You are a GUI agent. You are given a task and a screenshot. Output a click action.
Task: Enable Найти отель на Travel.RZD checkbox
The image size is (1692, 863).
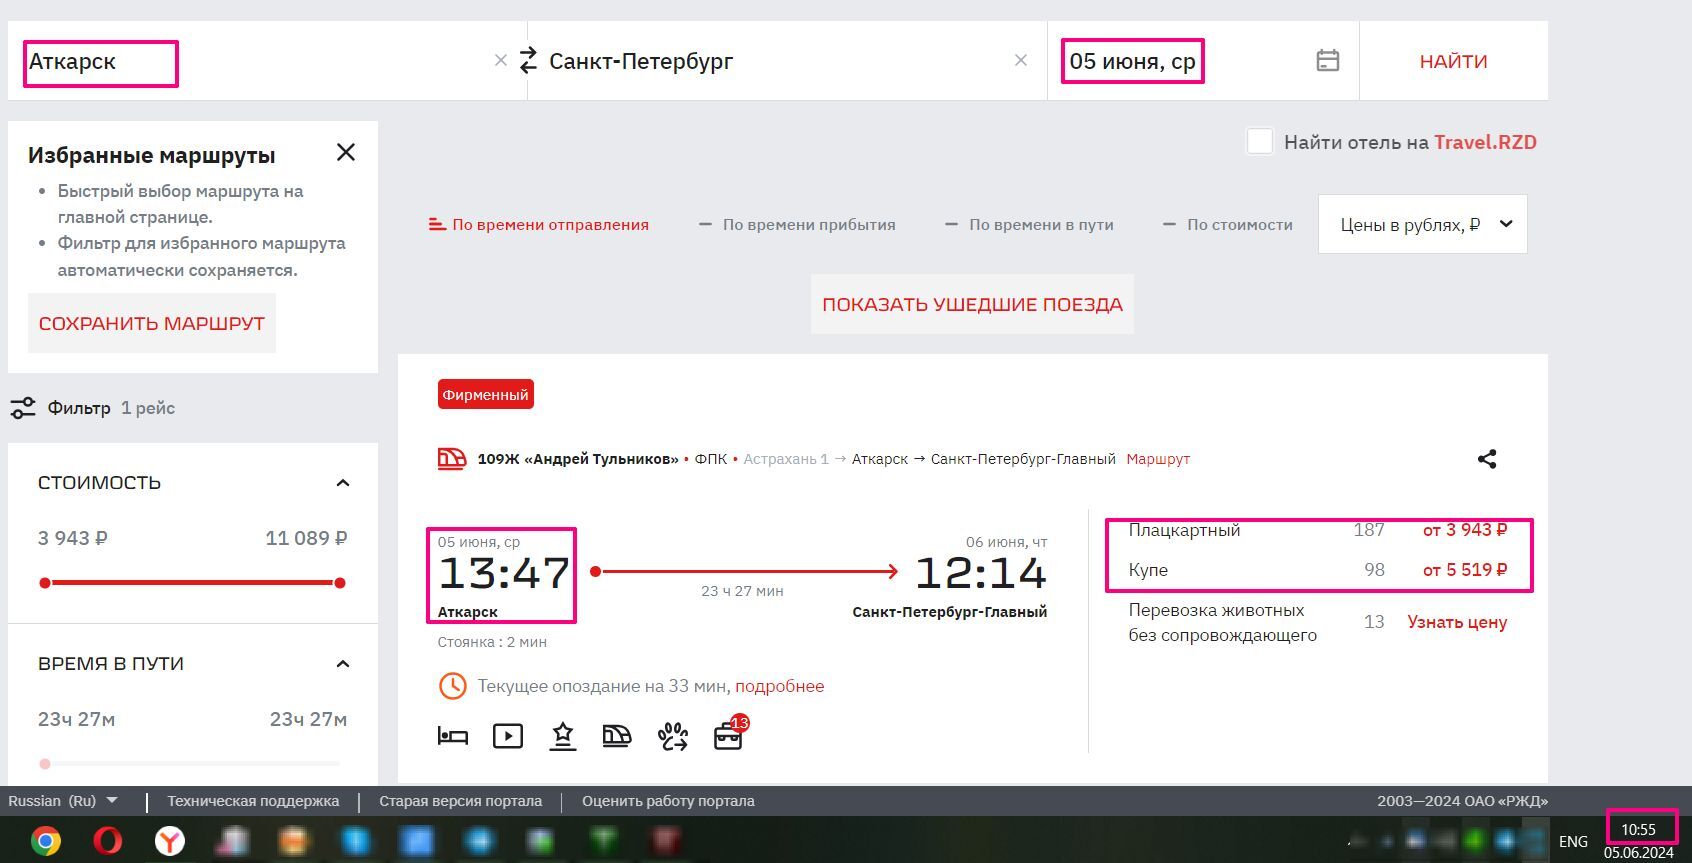click(x=1260, y=142)
